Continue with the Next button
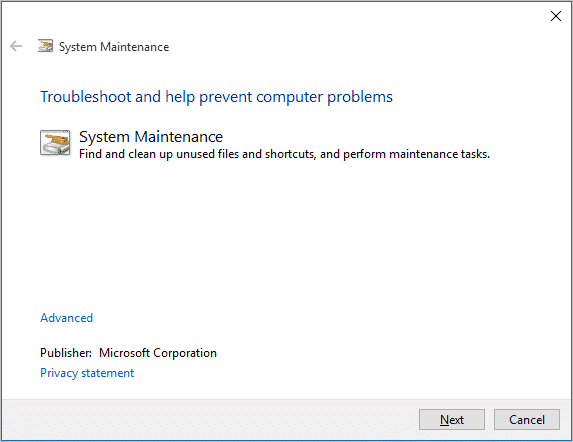Image resolution: width=573 pixels, height=442 pixels. 452,420
